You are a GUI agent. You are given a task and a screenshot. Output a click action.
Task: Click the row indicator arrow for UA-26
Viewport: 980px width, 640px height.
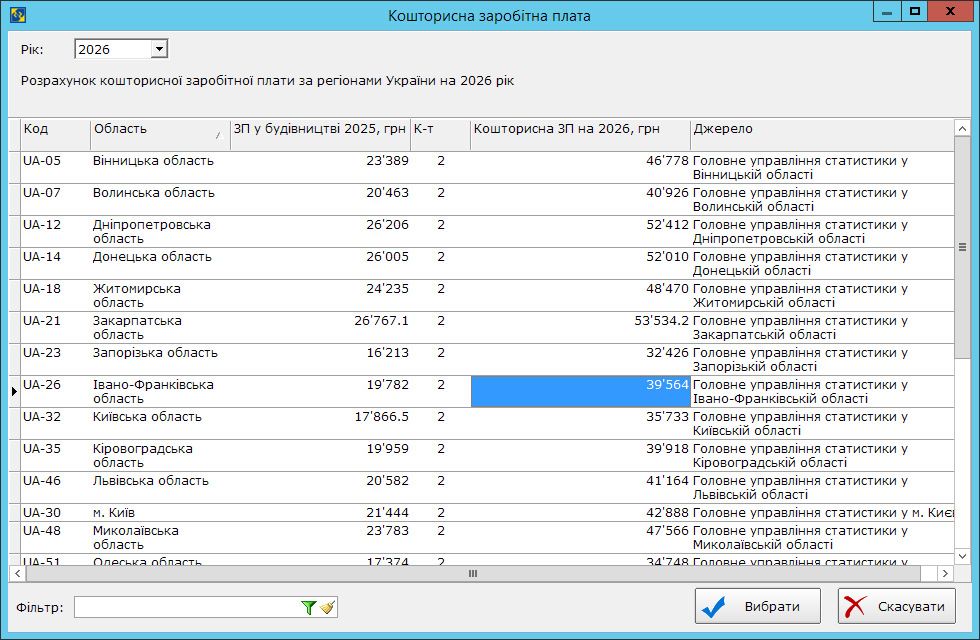click(14, 391)
